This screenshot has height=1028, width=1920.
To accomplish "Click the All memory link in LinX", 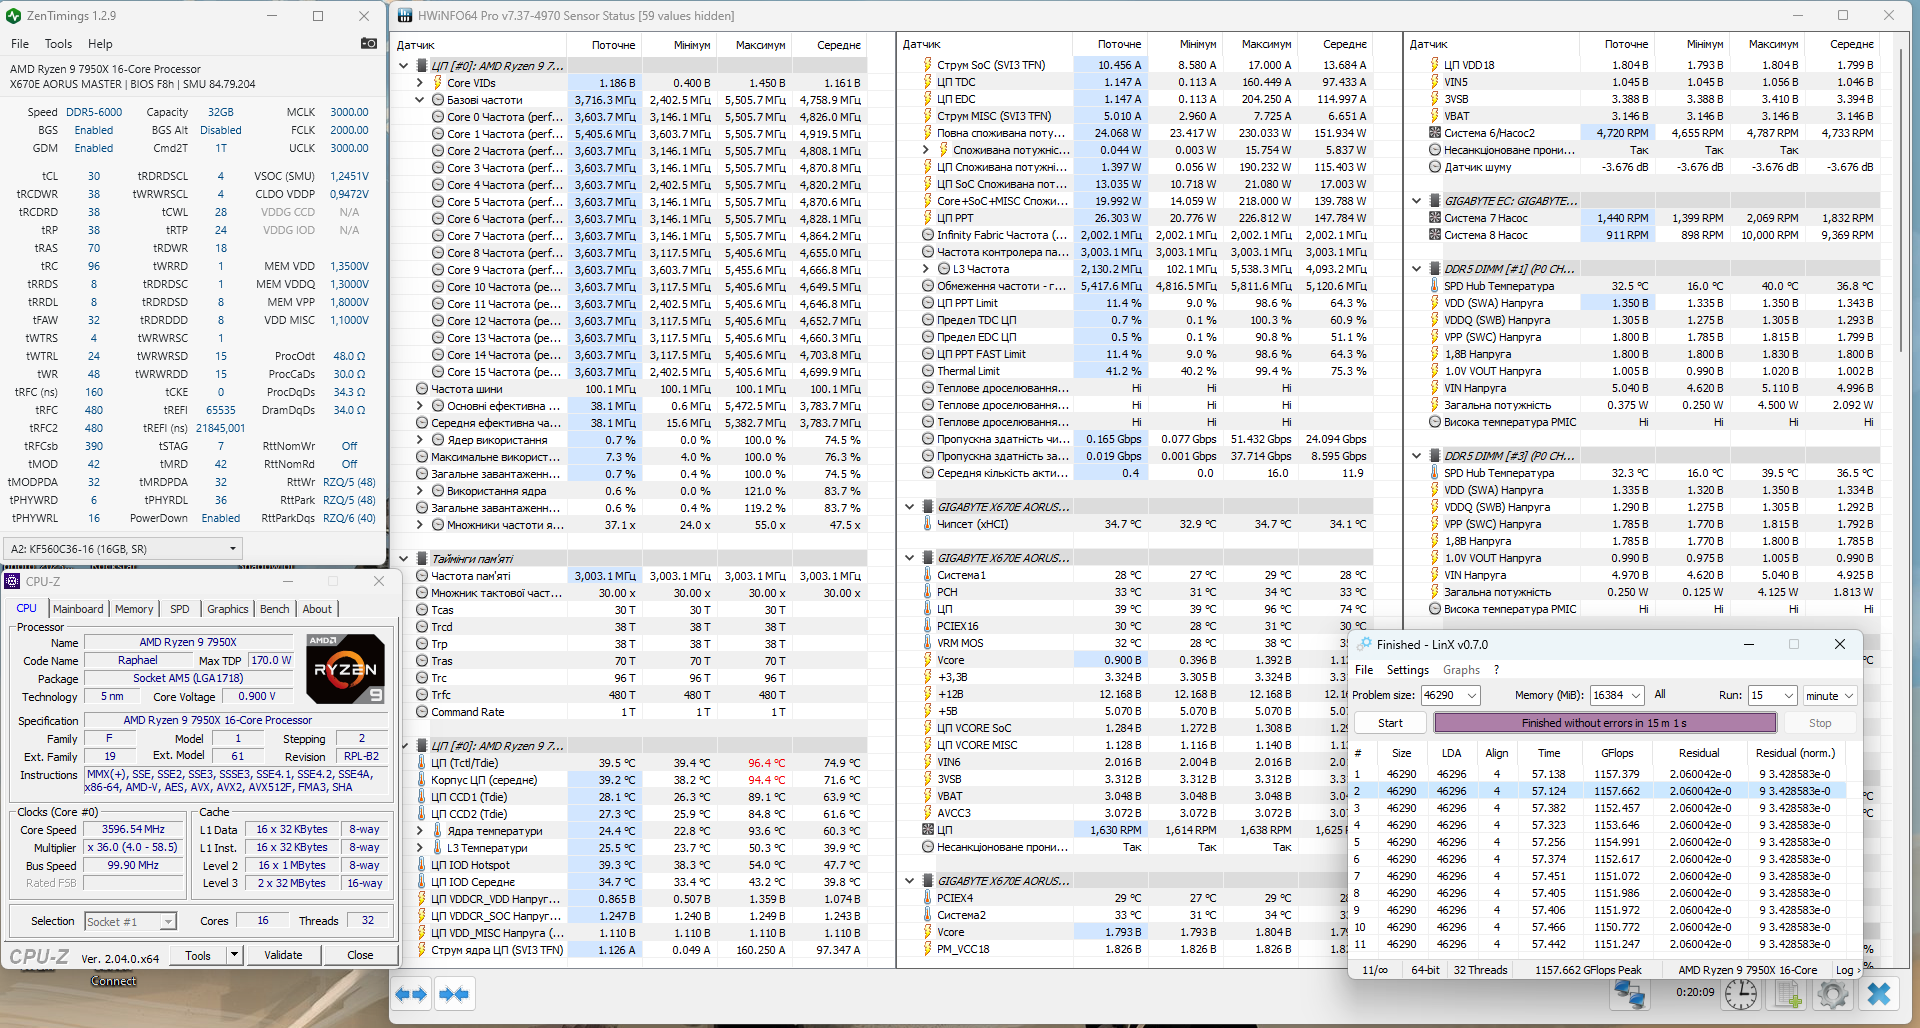I will pos(1660,694).
